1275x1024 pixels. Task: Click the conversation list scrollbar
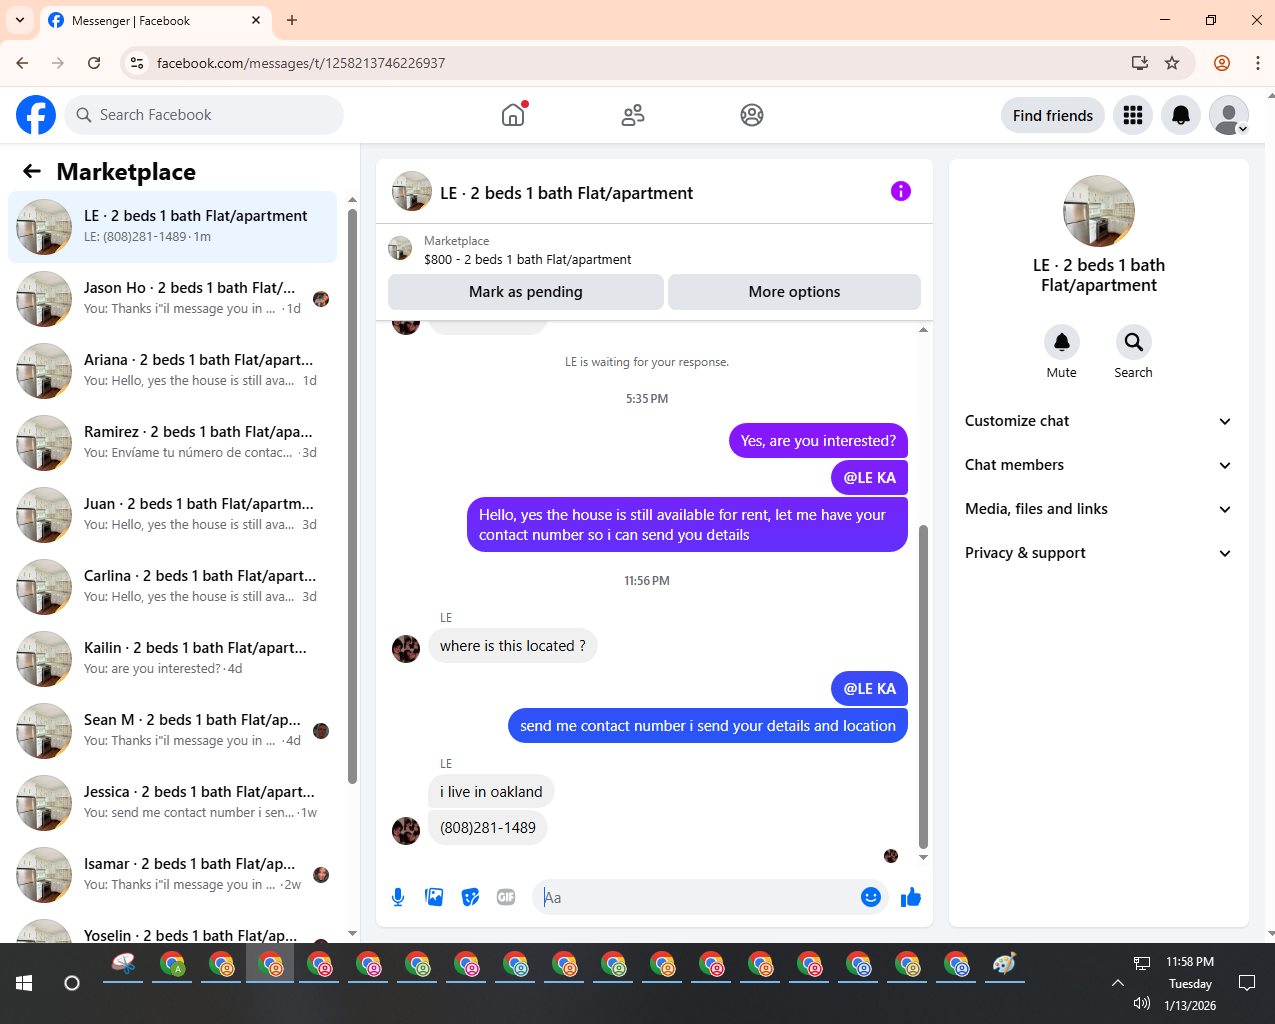pyautogui.click(x=352, y=495)
